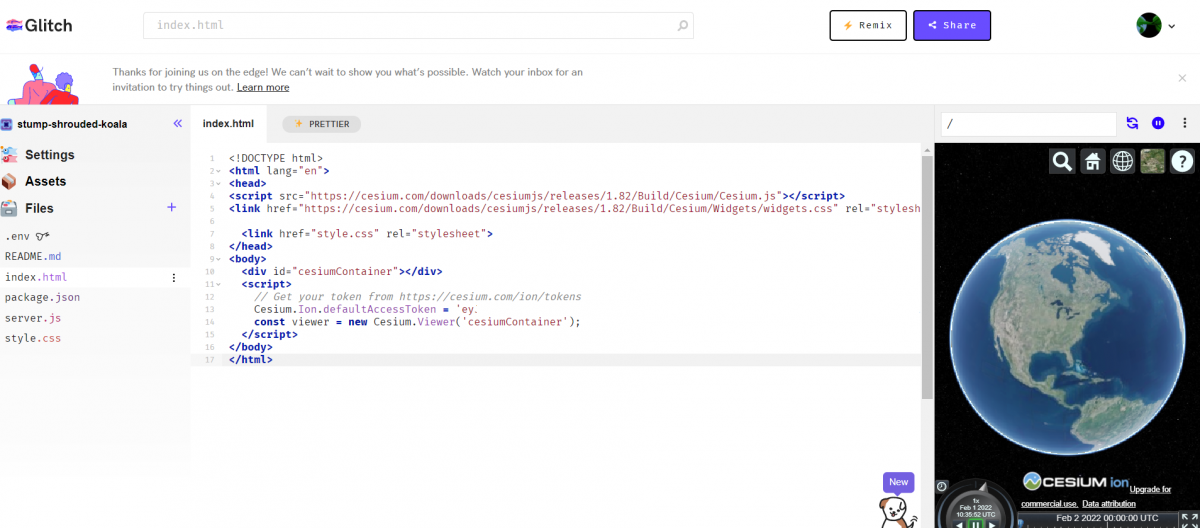Open the Settings section in sidebar
The height and width of the screenshot is (528, 1200).
click(x=49, y=155)
